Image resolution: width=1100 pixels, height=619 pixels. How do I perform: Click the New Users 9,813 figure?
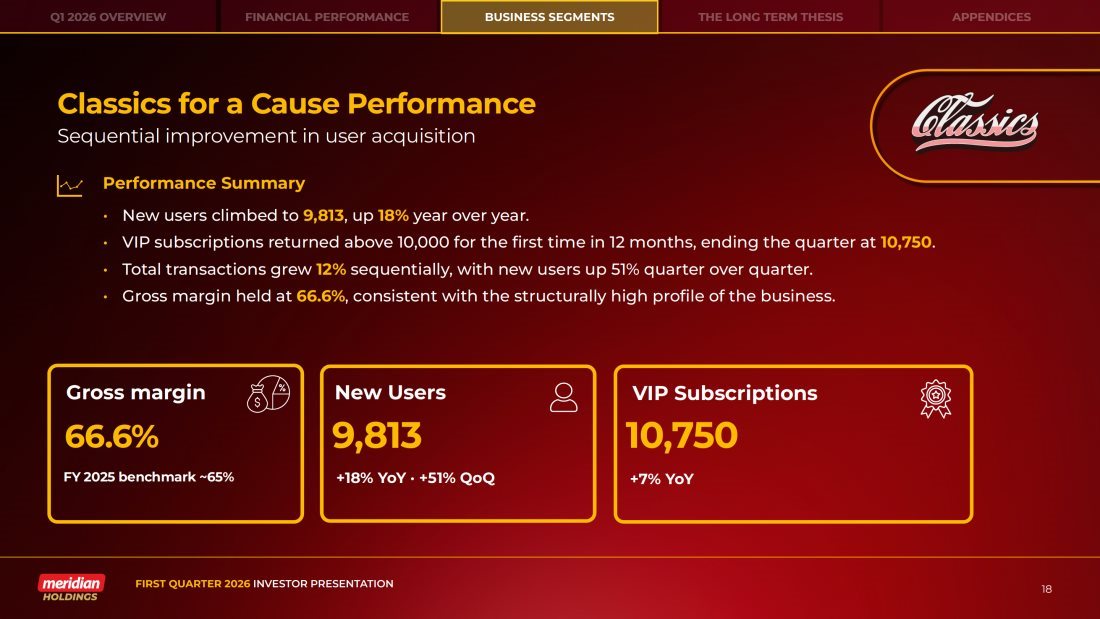[377, 437]
